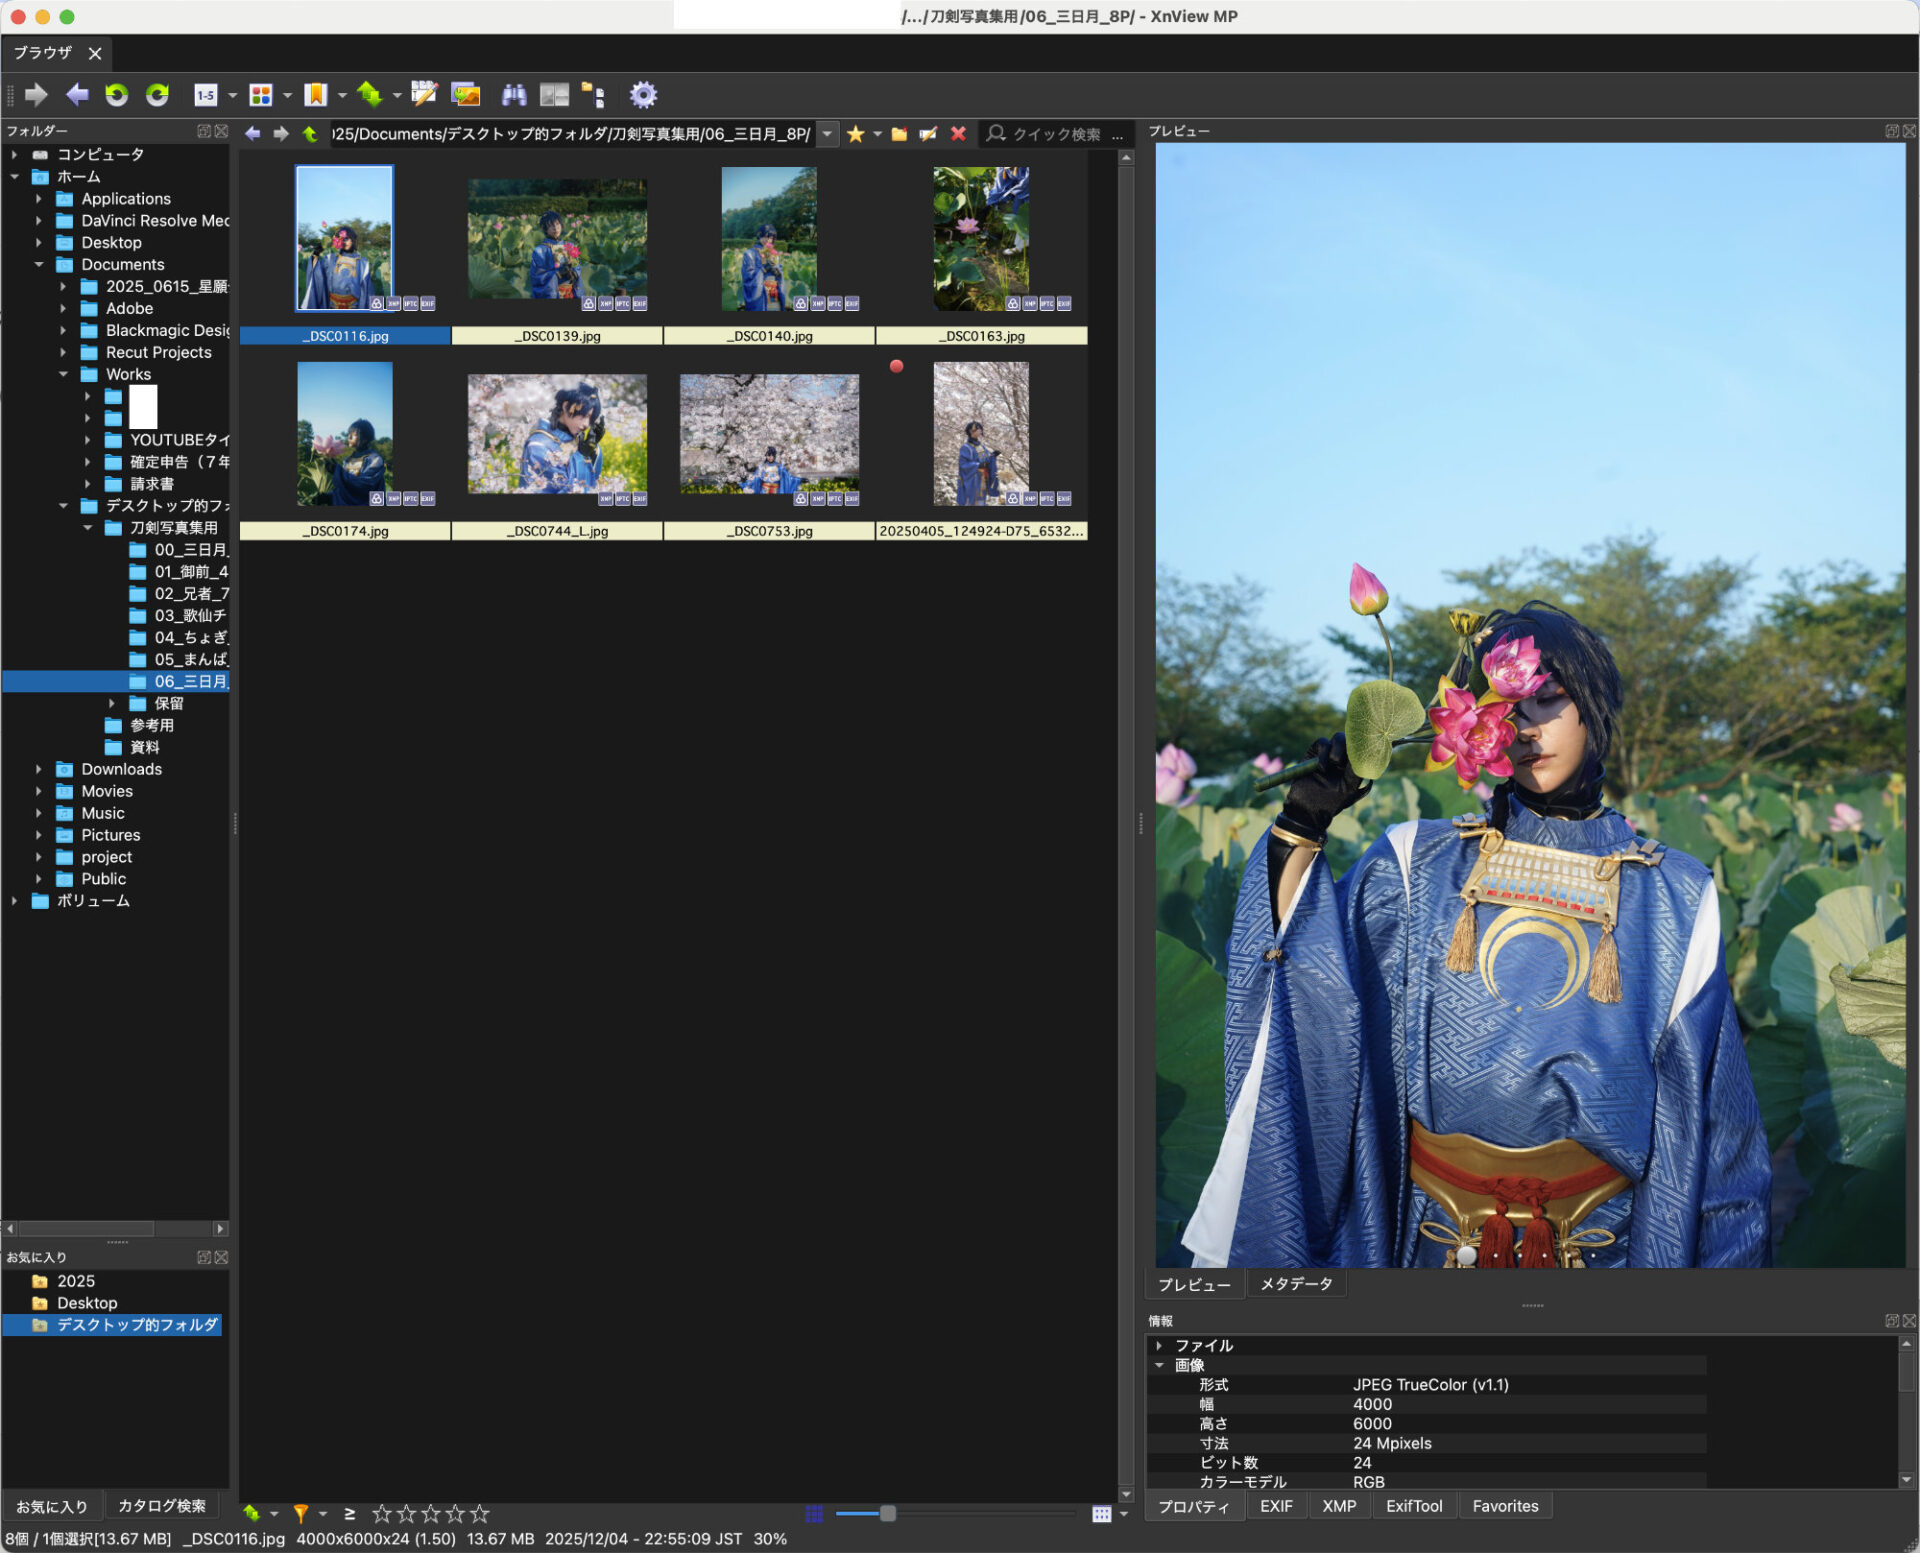Screen dimensions: 1920x1553
Task: Open the binoculars search tool
Action: click(x=514, y=95)
